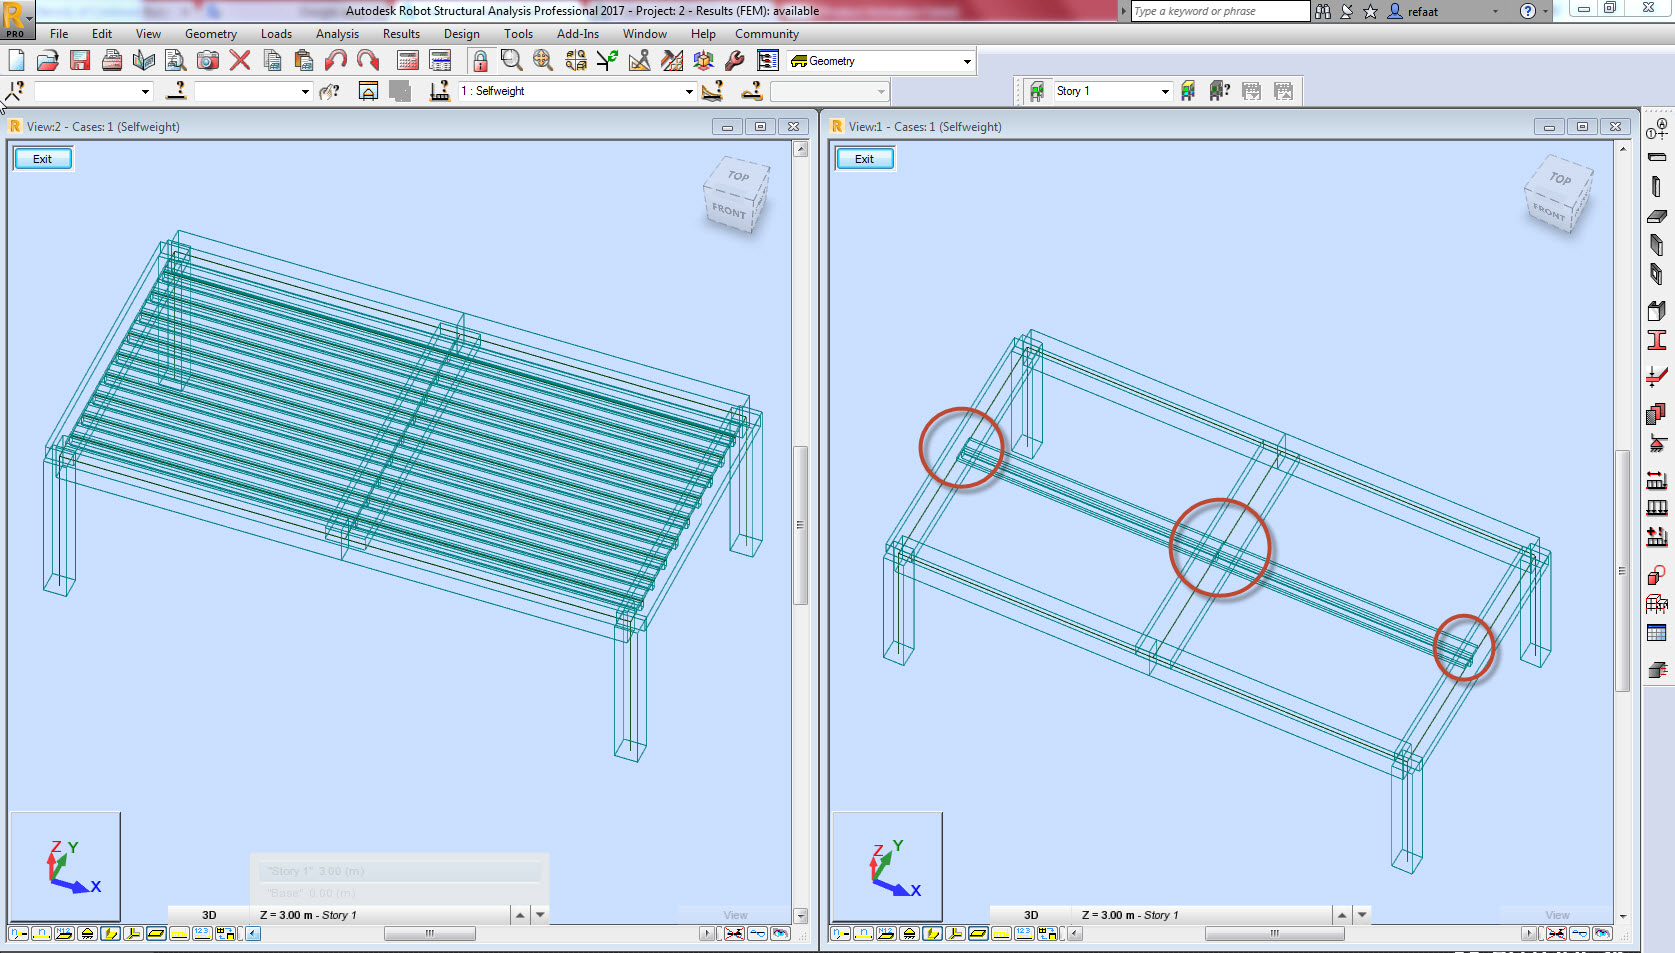The image size is (1675, 953).
Task: Click the Exit button in View:1
Action: pos(863,158)
